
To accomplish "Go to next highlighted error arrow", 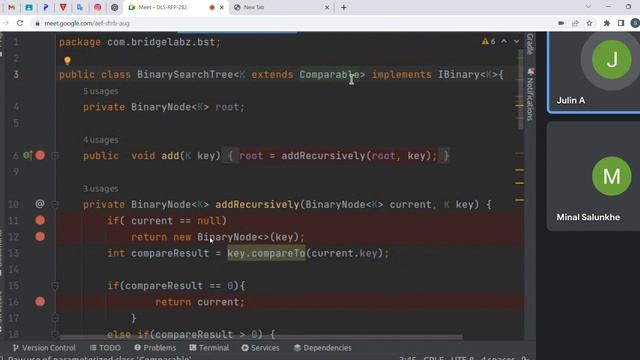I will [516, 42].
